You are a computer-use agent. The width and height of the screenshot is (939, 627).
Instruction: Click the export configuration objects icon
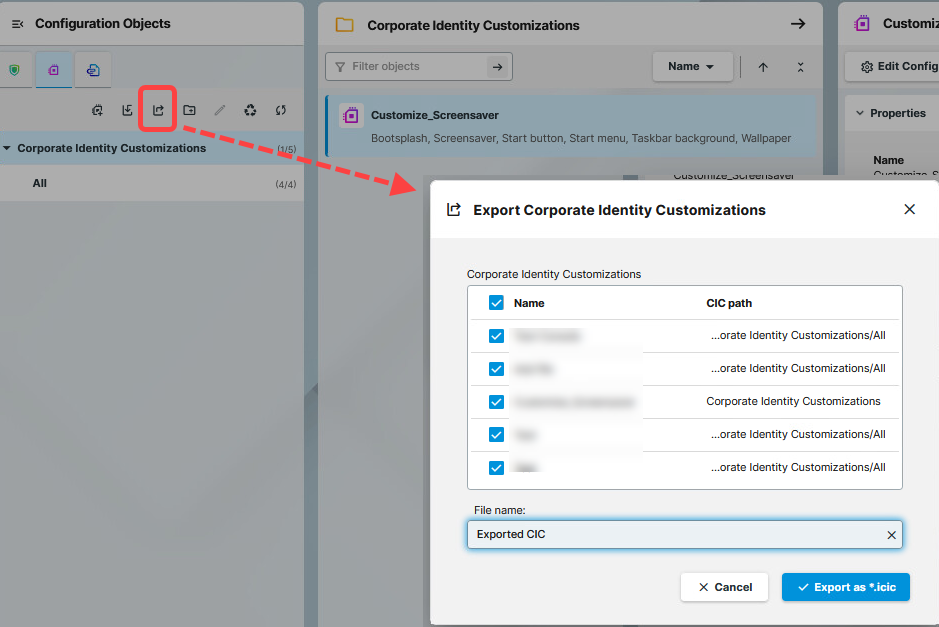click(158, 110)
